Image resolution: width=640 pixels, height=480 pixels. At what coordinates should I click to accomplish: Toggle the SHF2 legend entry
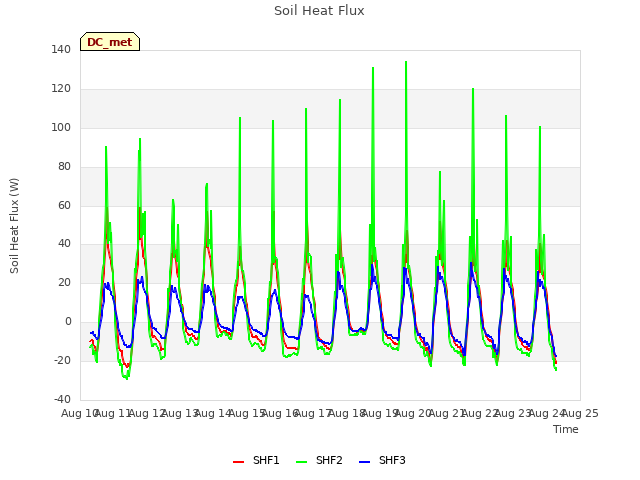[x=319, y=460]
